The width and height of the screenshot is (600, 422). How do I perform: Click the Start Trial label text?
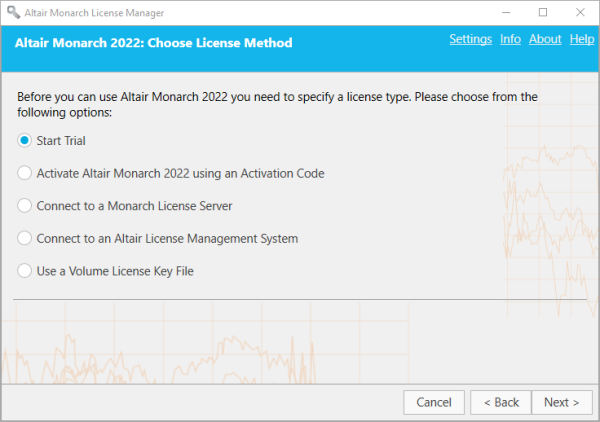coord(61,141)
